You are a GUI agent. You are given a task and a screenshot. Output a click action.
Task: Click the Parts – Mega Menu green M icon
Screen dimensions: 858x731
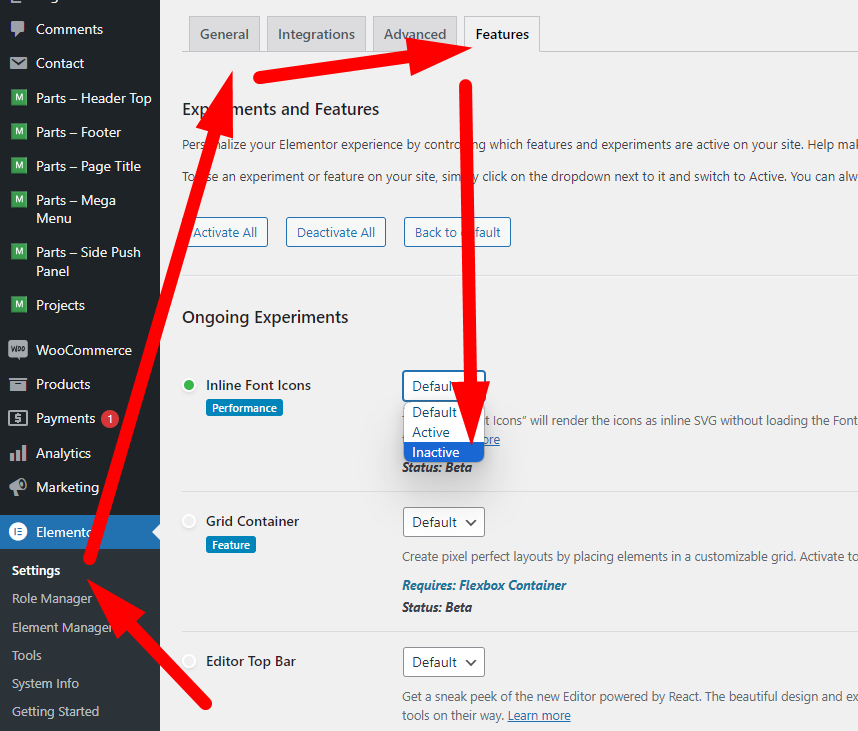pyautogui.click(x=19, y=200)
